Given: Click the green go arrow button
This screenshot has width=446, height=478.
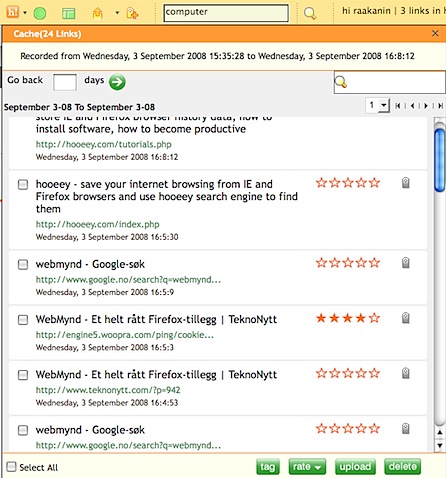Looking at the screenshot, I should point(117,82).
